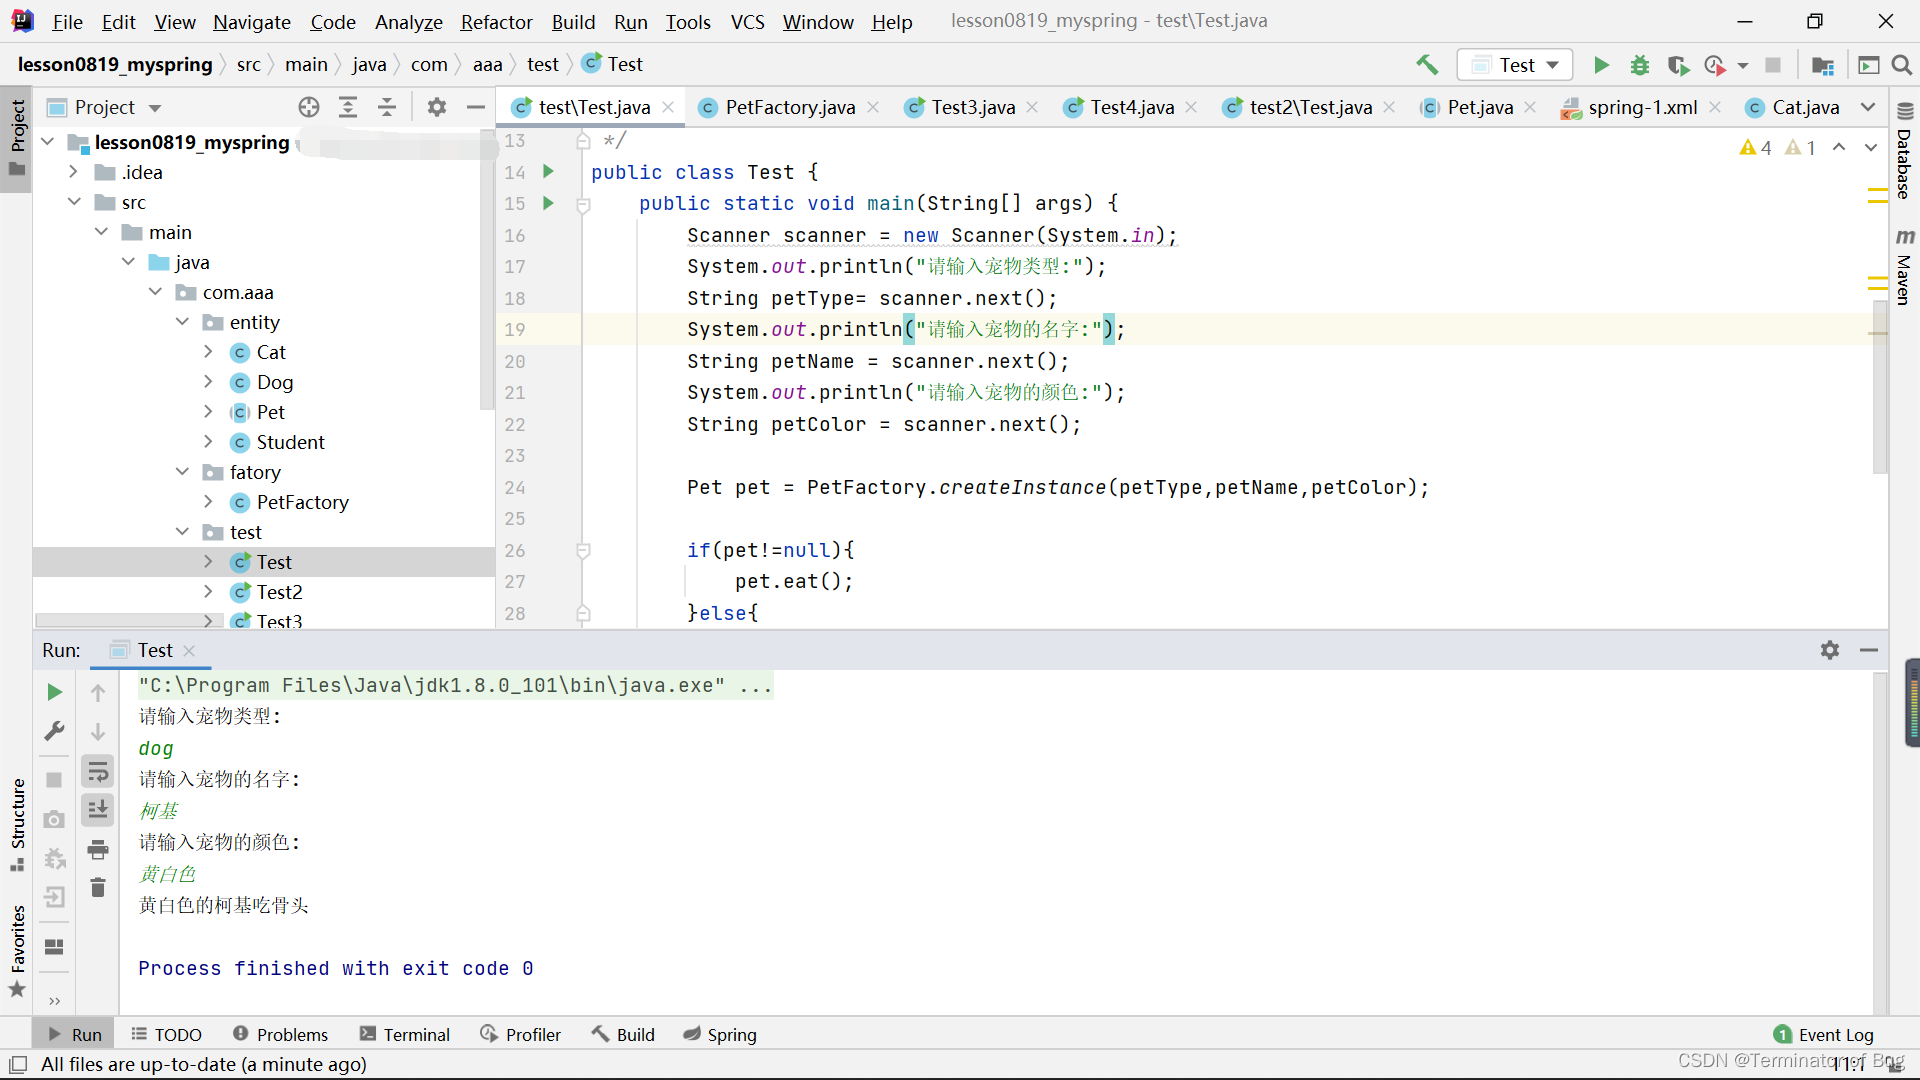1920x1080 pixels.
Task: Toggle tool window quick access at status bar
Action: [x=17, y=1064]
